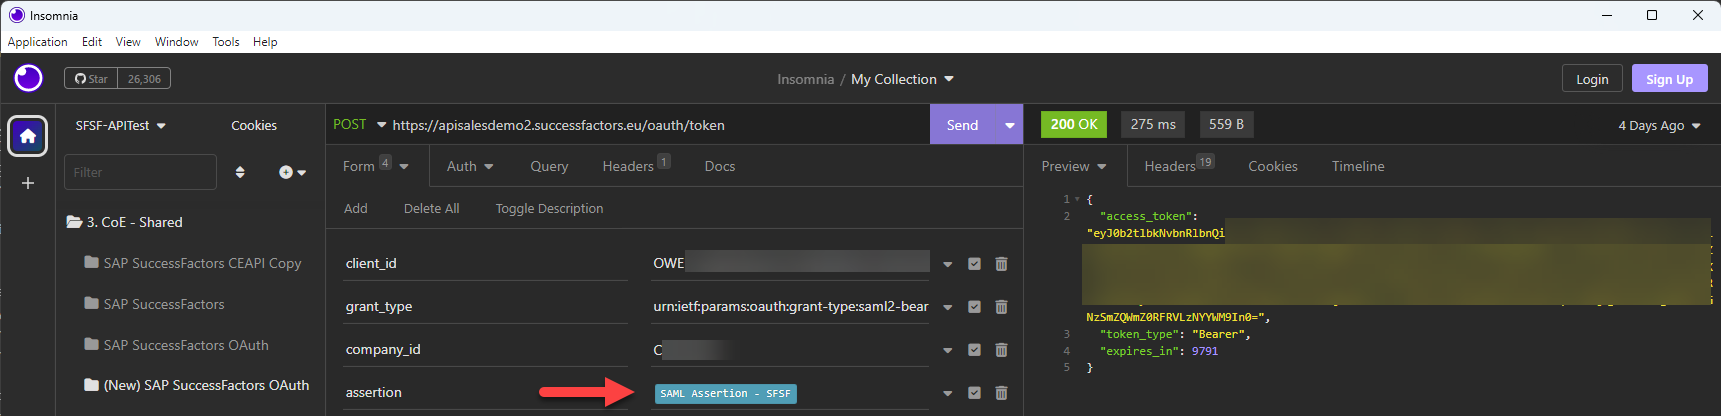Click the SAML Assertion - SFSF tag
Image resolution: width=1721 pixels, height=416 pixels.
tap(725, 394)
